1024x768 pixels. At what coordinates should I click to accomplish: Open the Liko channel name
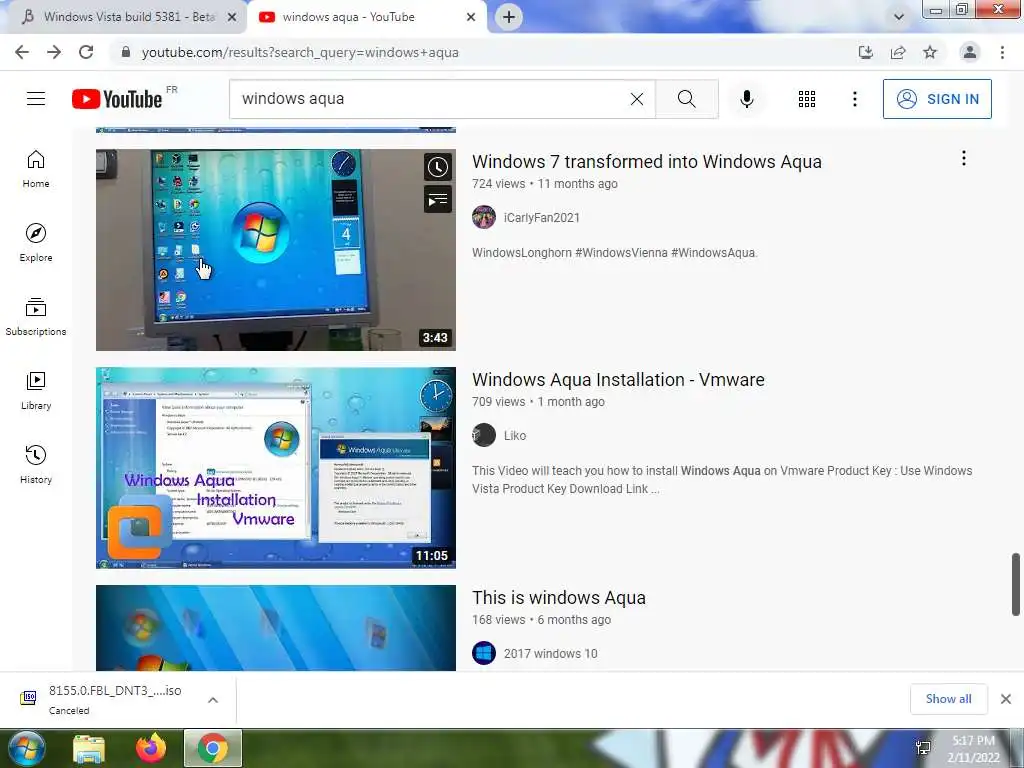[x=515, y=435]
